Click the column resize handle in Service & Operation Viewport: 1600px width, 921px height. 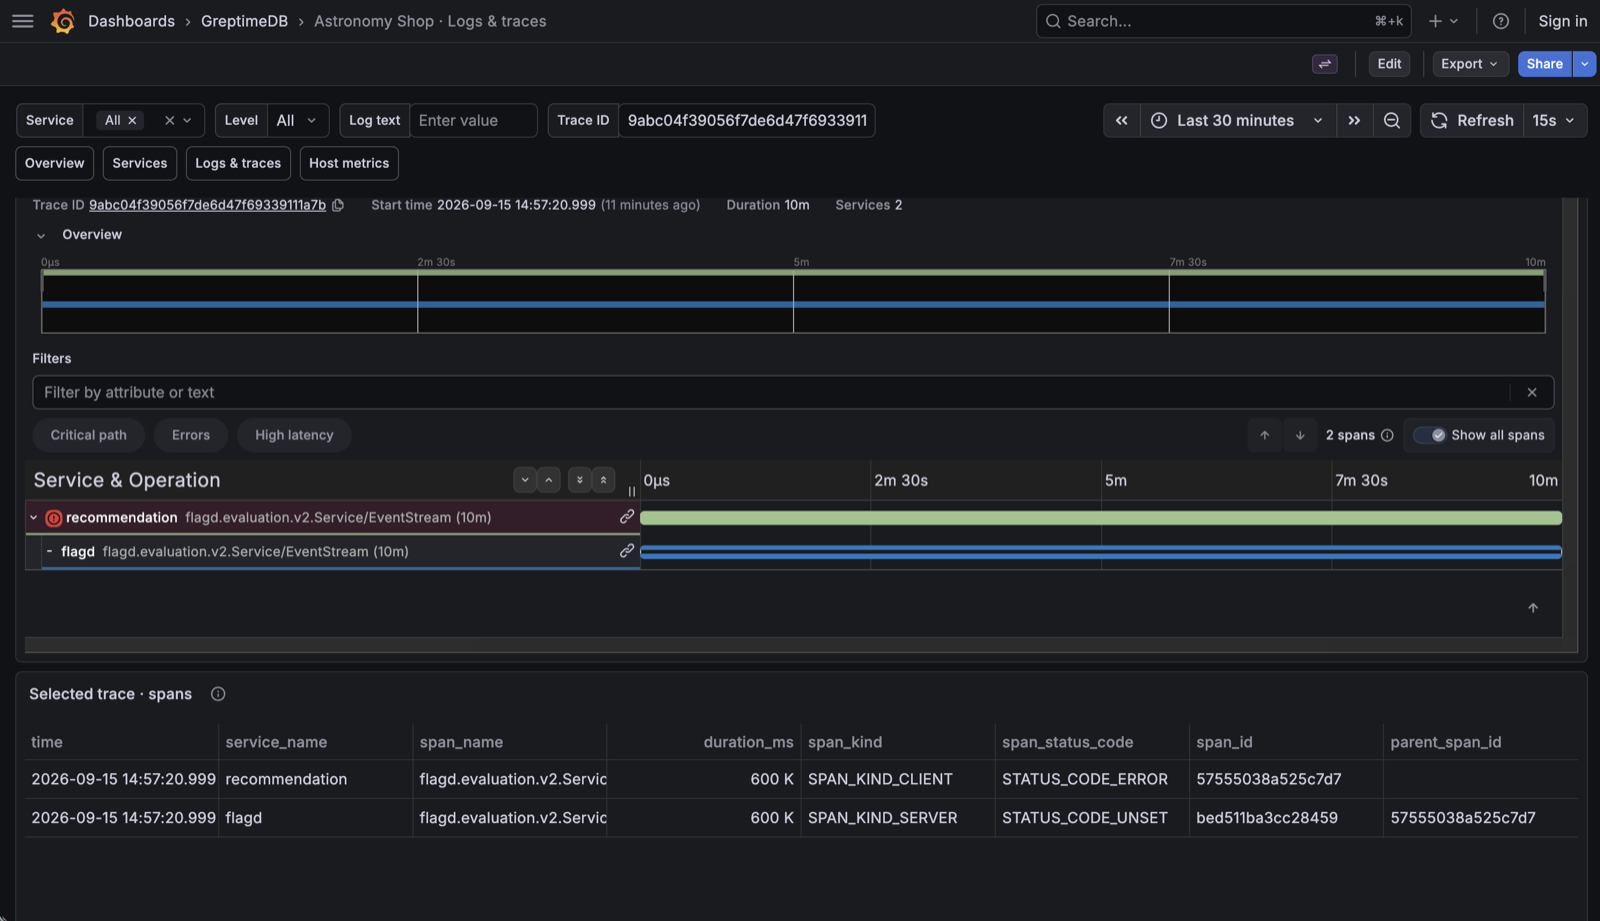[632, 491]
